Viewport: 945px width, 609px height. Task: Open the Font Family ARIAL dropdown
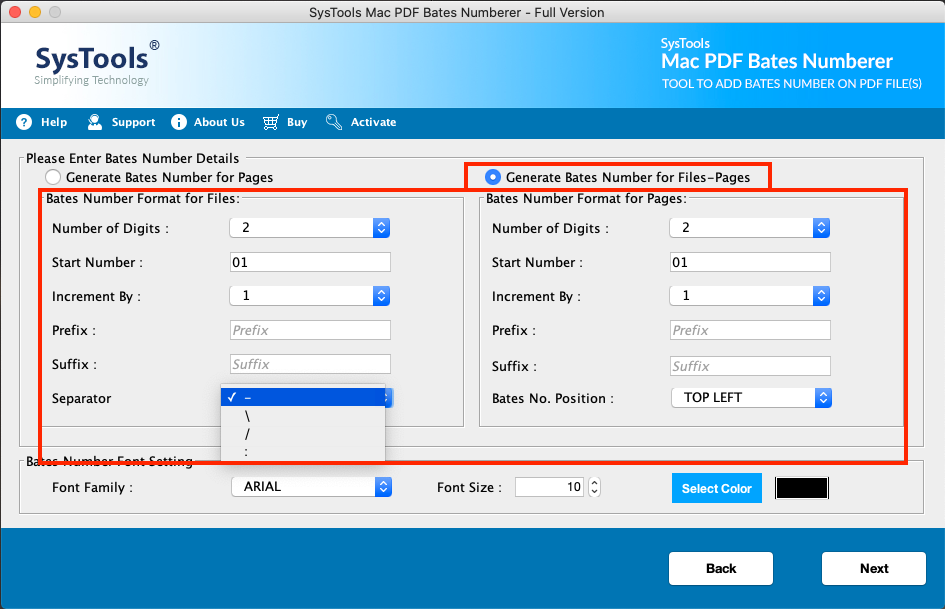312,487
